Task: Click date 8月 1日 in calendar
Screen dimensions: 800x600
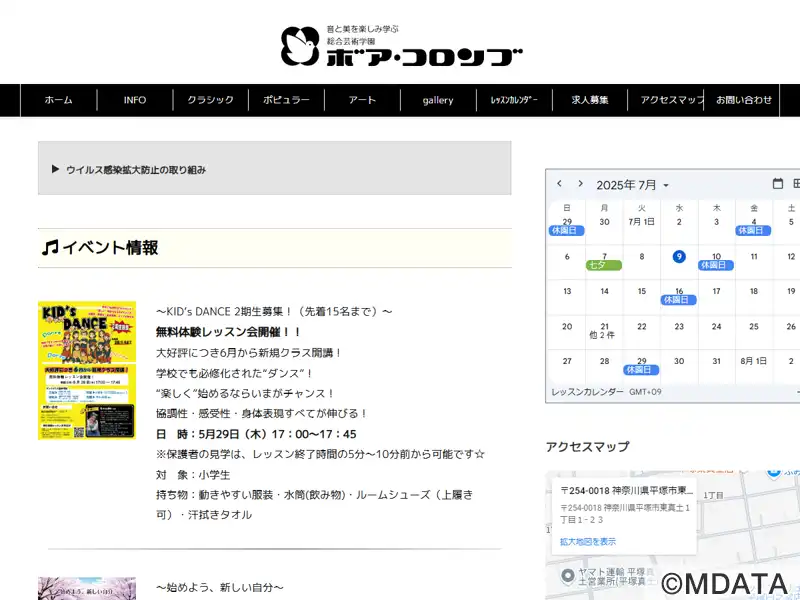Action: [x=754, y=361]
